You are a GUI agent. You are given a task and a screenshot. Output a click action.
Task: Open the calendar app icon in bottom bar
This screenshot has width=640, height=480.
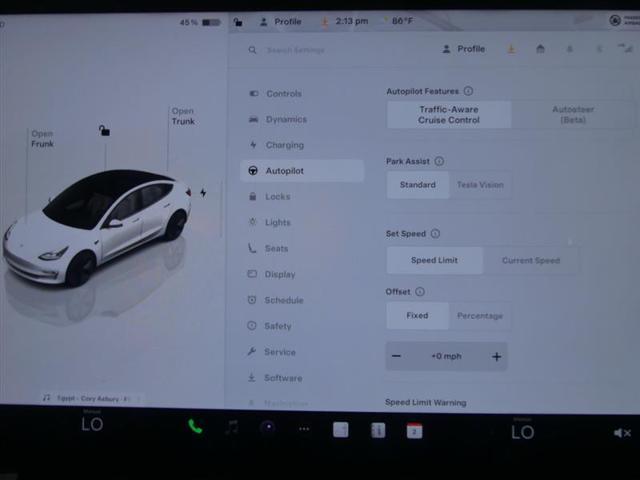pos(414,431)
